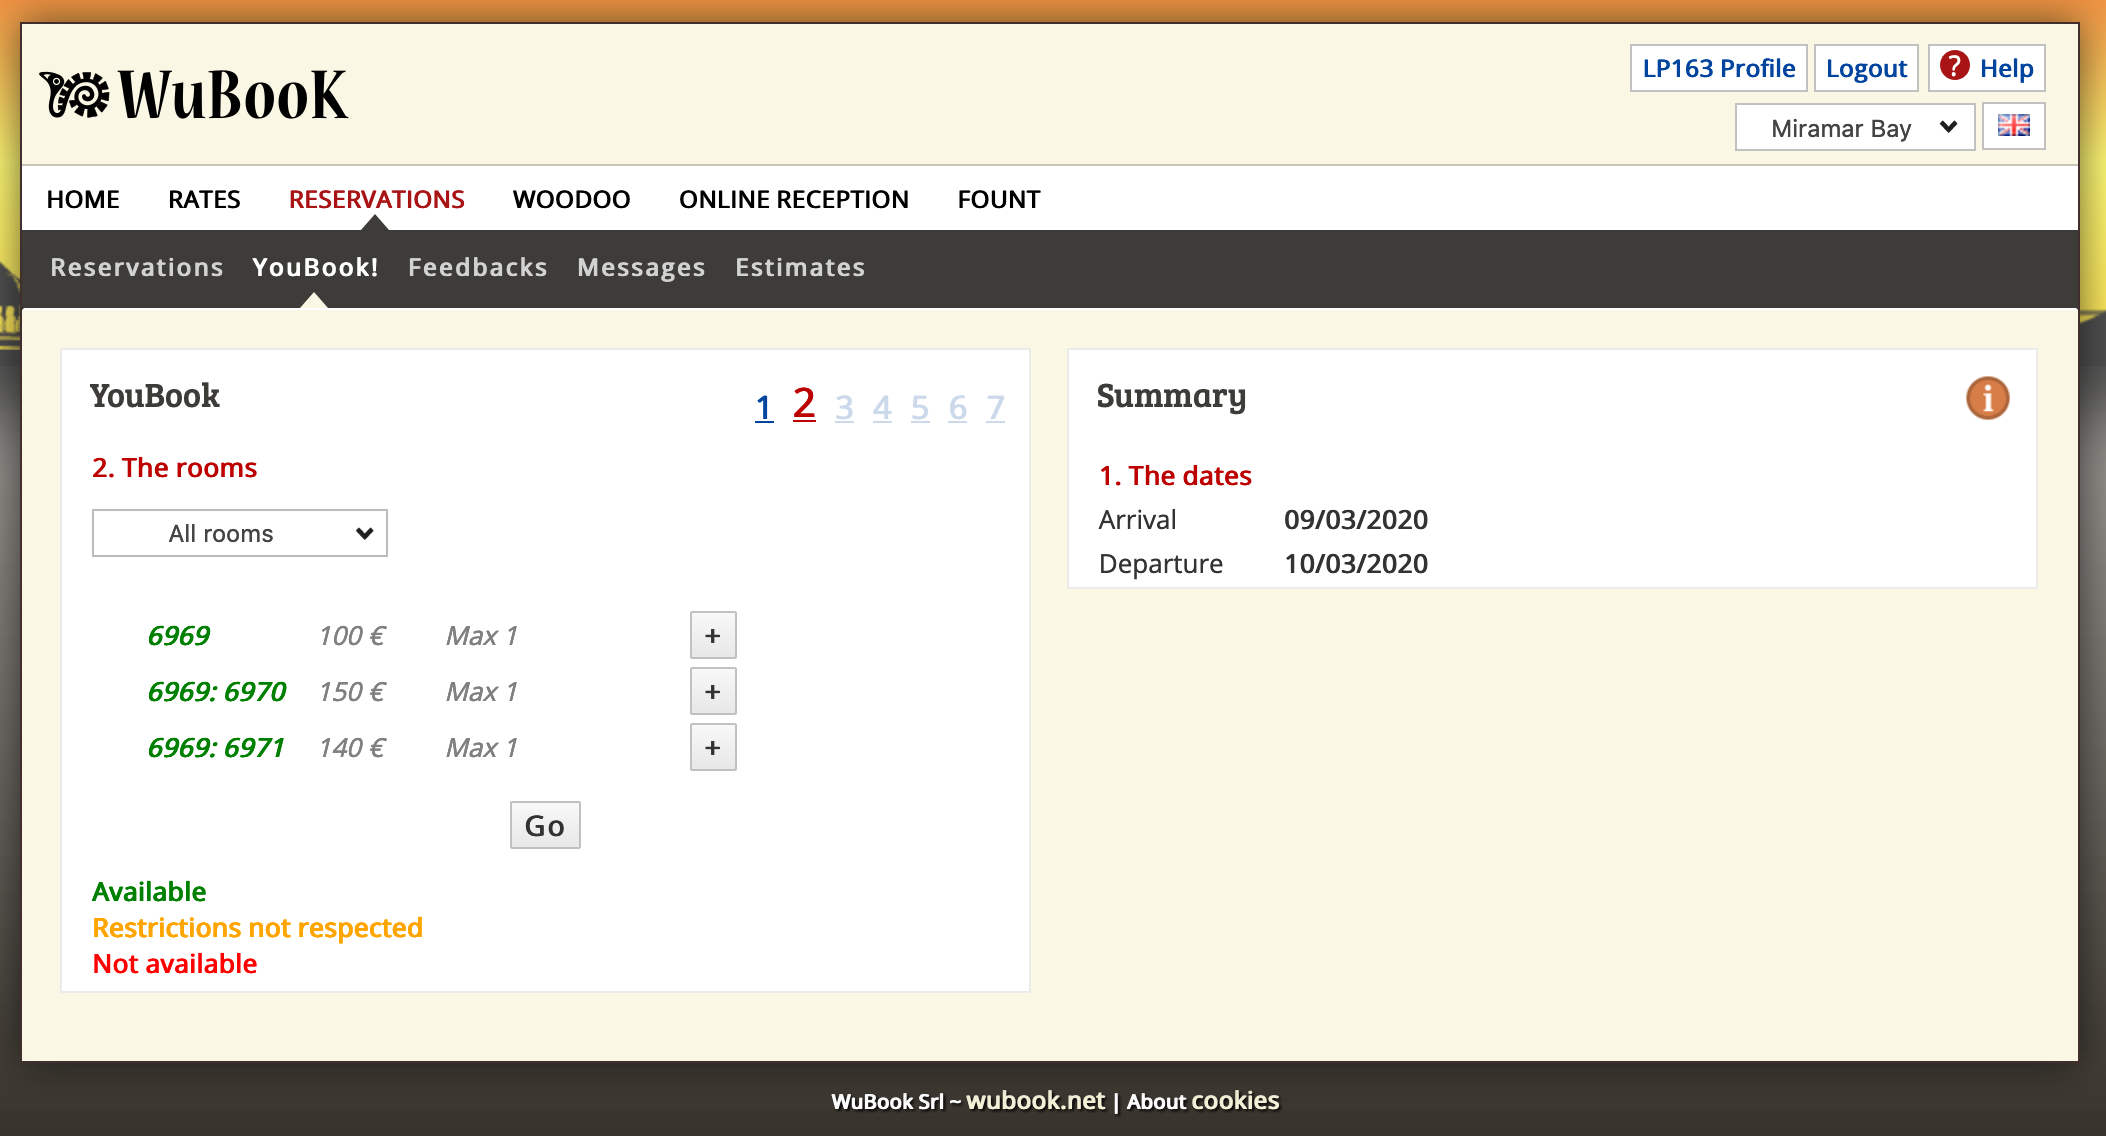Click the departure date 10/03/2020
2106x1136 pixels.
[x=1356, y=564]
